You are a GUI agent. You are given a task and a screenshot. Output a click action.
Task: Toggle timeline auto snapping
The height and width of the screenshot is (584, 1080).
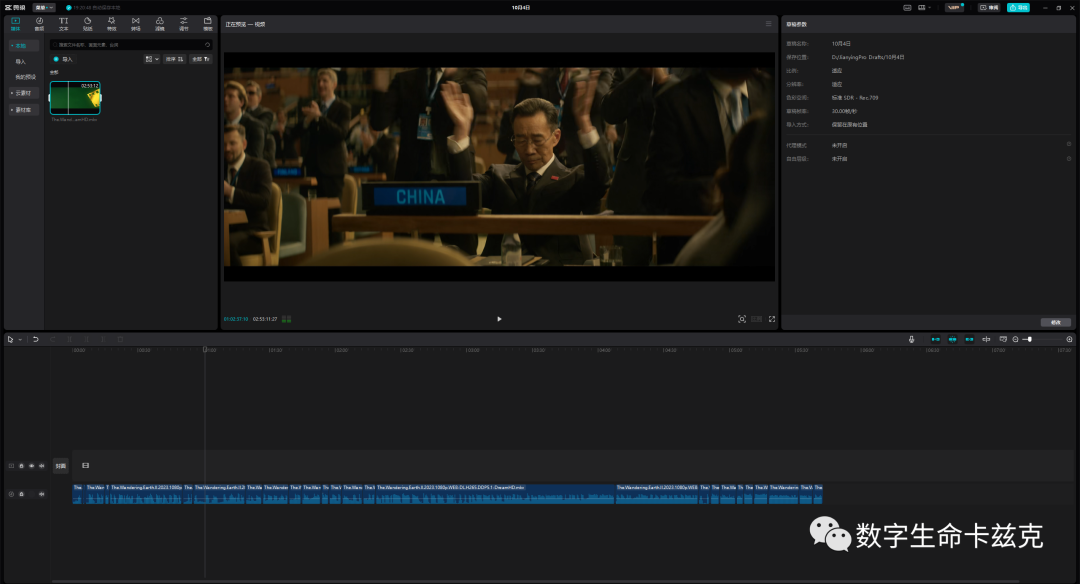953,340
